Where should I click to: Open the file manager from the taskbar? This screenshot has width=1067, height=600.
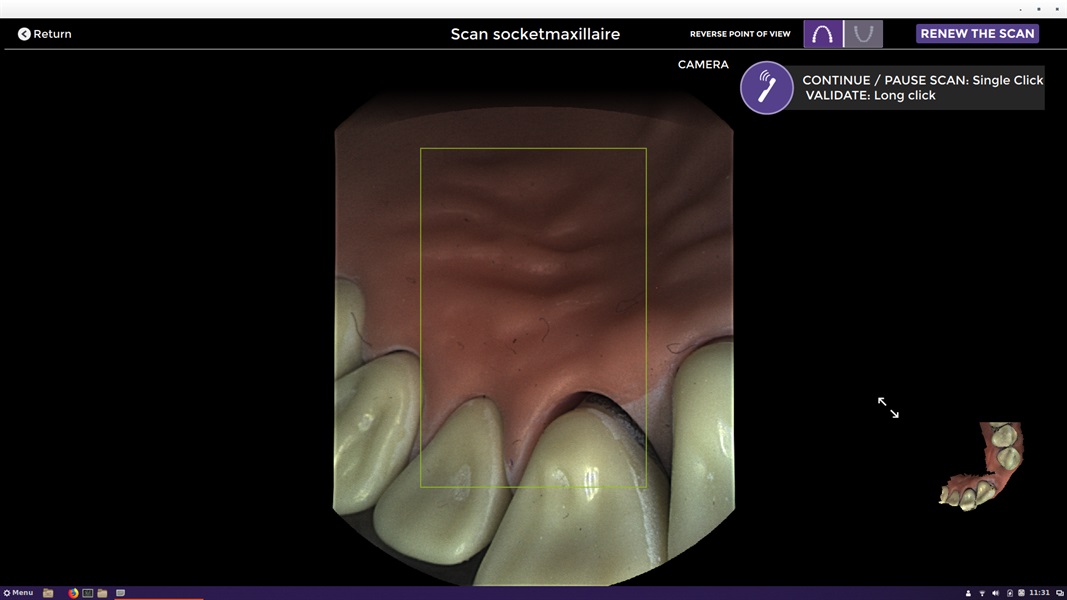coord(47,592)
